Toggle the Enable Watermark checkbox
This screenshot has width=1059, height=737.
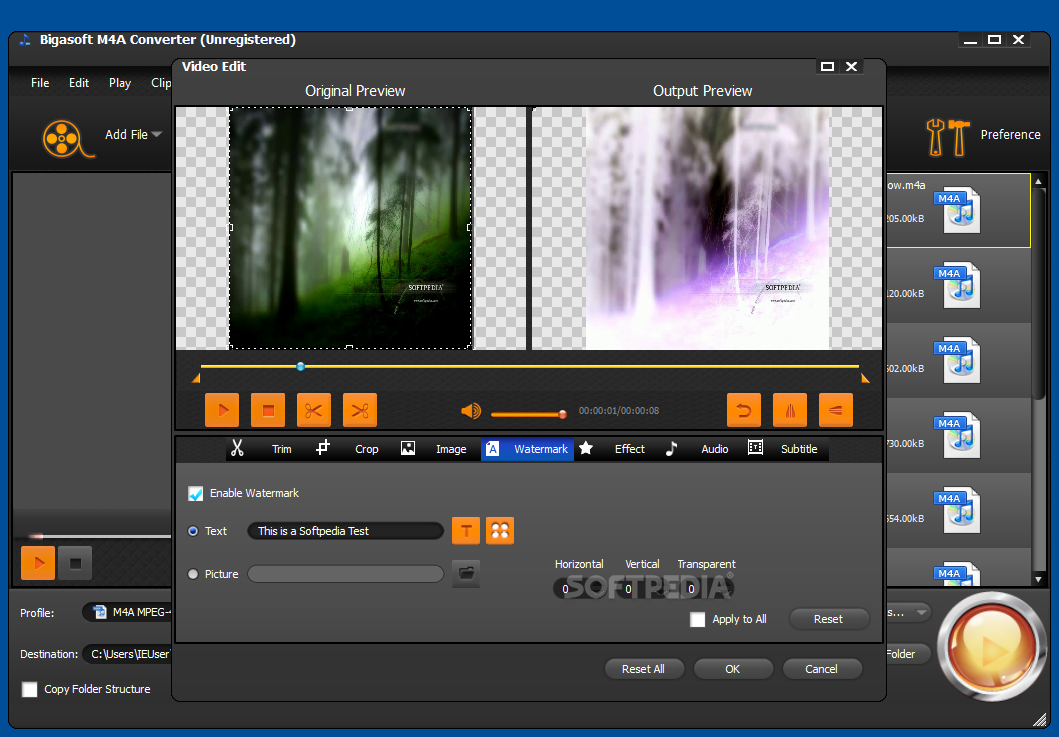(196, 493)
